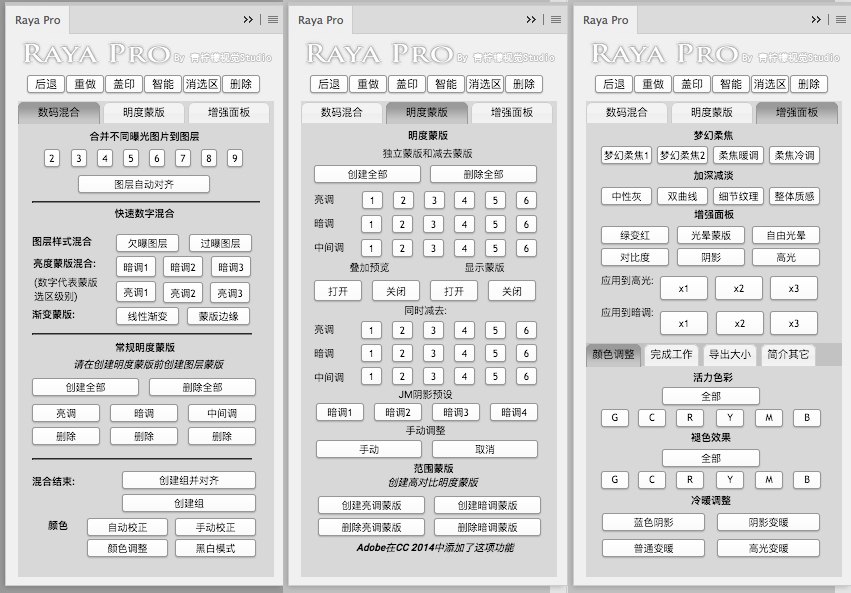
Task: Select 过曝图层 layer style blend
Action: tap(220, 244)
